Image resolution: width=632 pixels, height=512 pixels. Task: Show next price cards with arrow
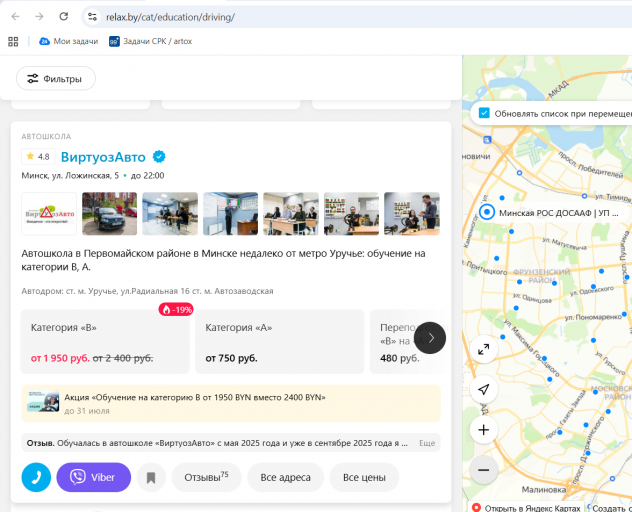tap(430, 338)
